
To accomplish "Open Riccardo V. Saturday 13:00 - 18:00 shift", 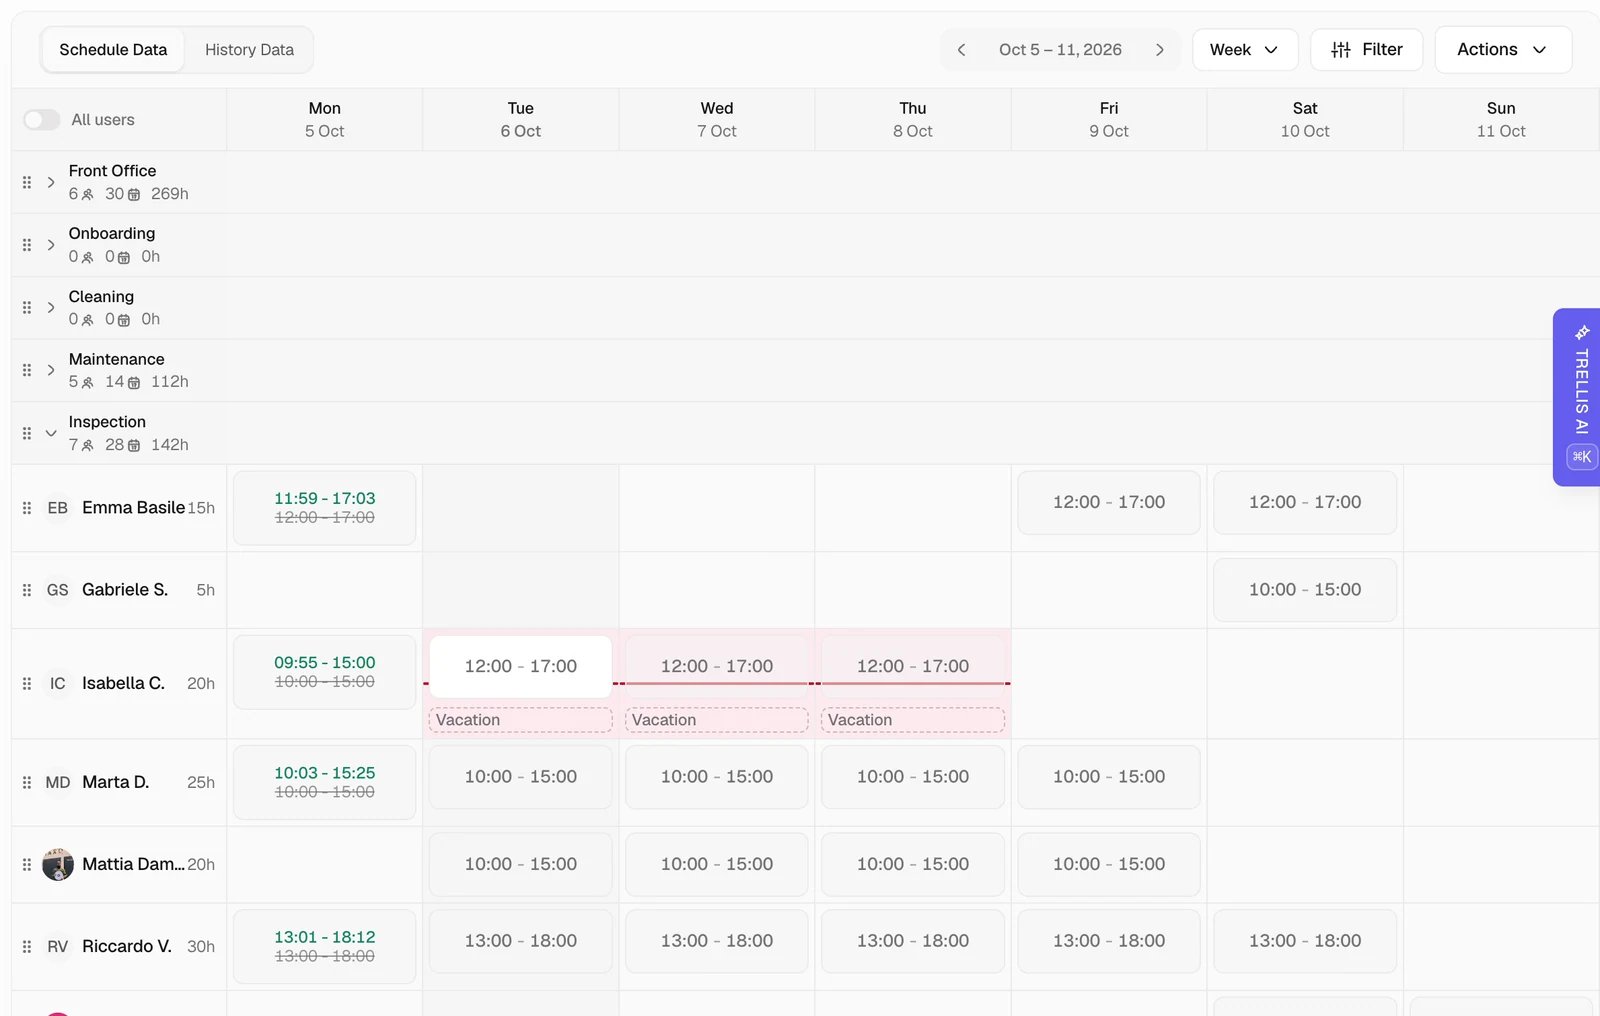I will [x=1305, y=941].
